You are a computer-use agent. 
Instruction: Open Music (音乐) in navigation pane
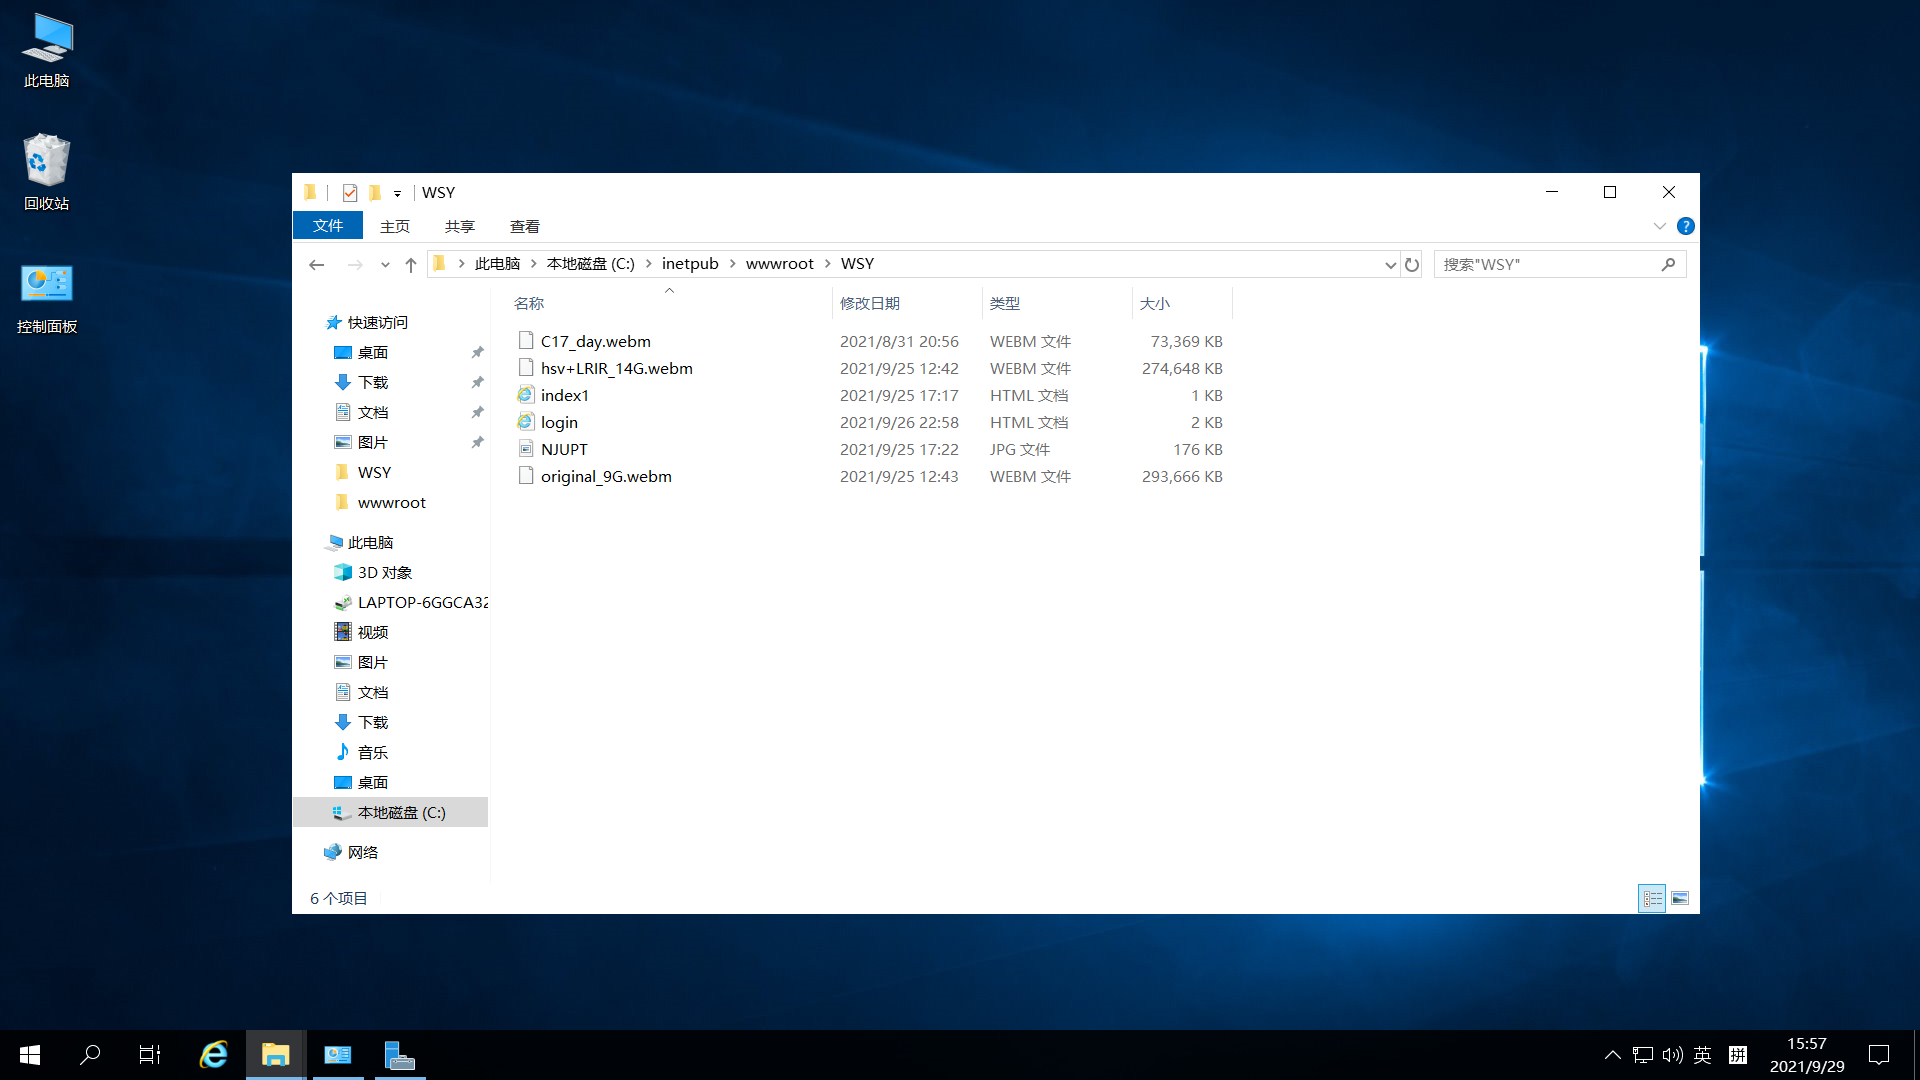[x=373, y=752]
